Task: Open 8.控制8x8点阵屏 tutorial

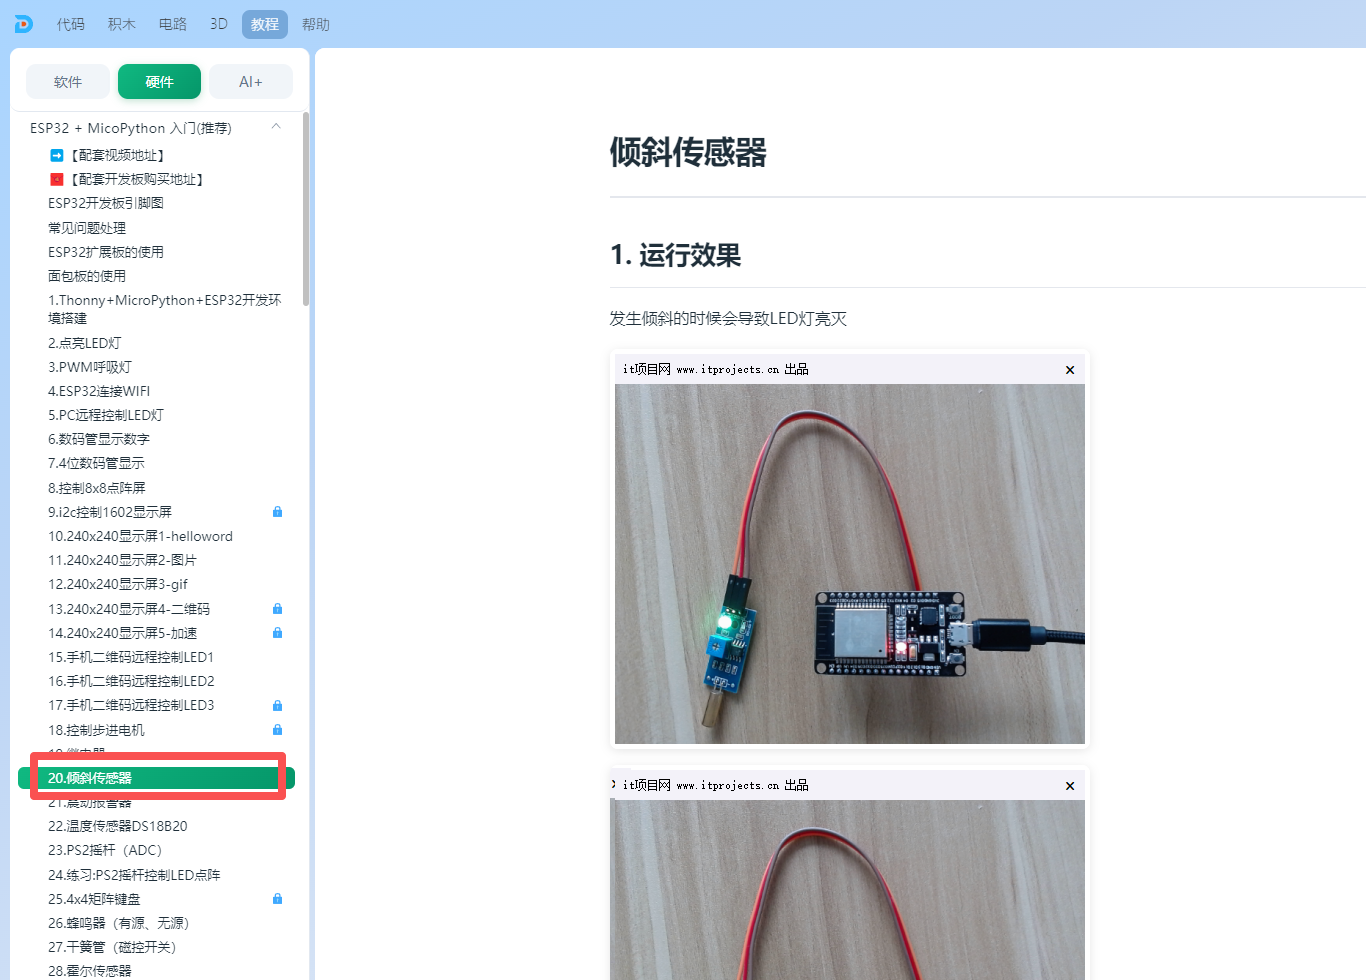Action: coord(97,488)
